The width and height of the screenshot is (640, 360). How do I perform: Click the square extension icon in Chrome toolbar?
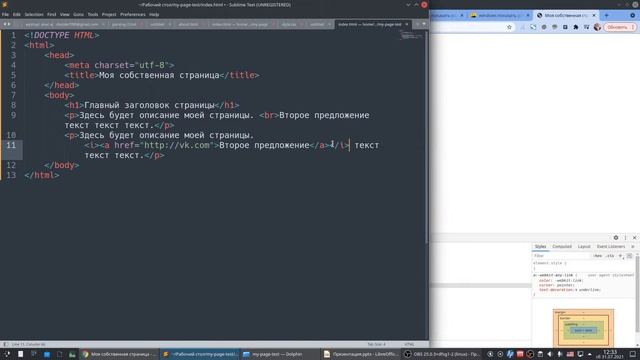click(565, 27)
